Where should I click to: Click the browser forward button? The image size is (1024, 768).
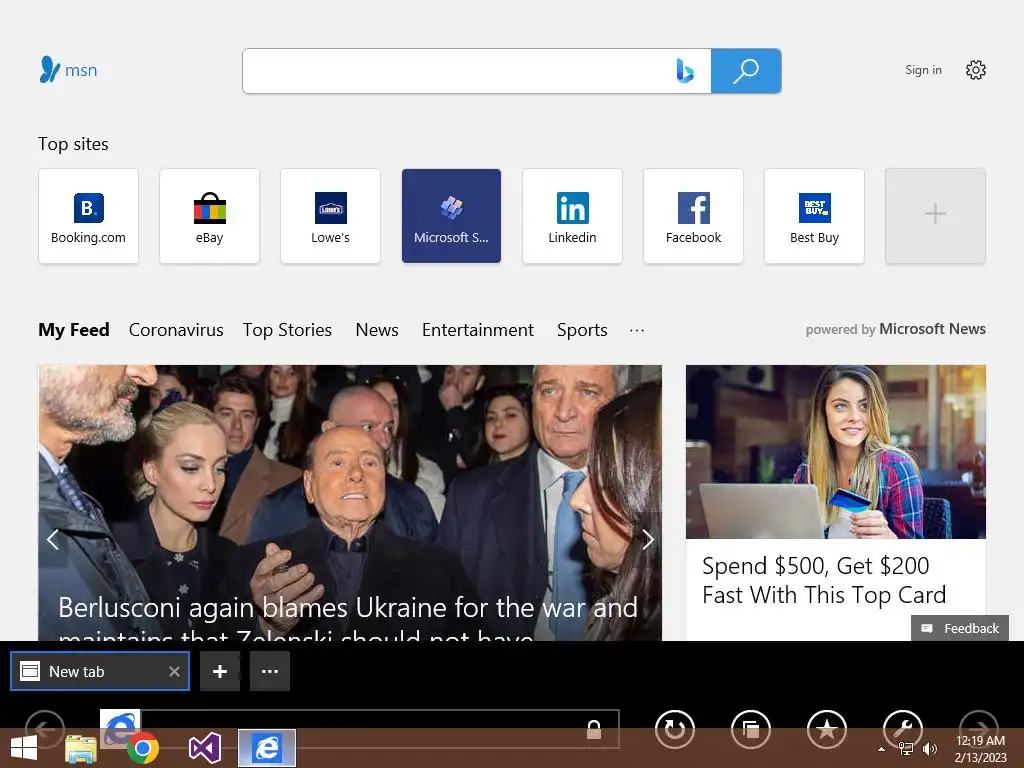pos(979,730)
